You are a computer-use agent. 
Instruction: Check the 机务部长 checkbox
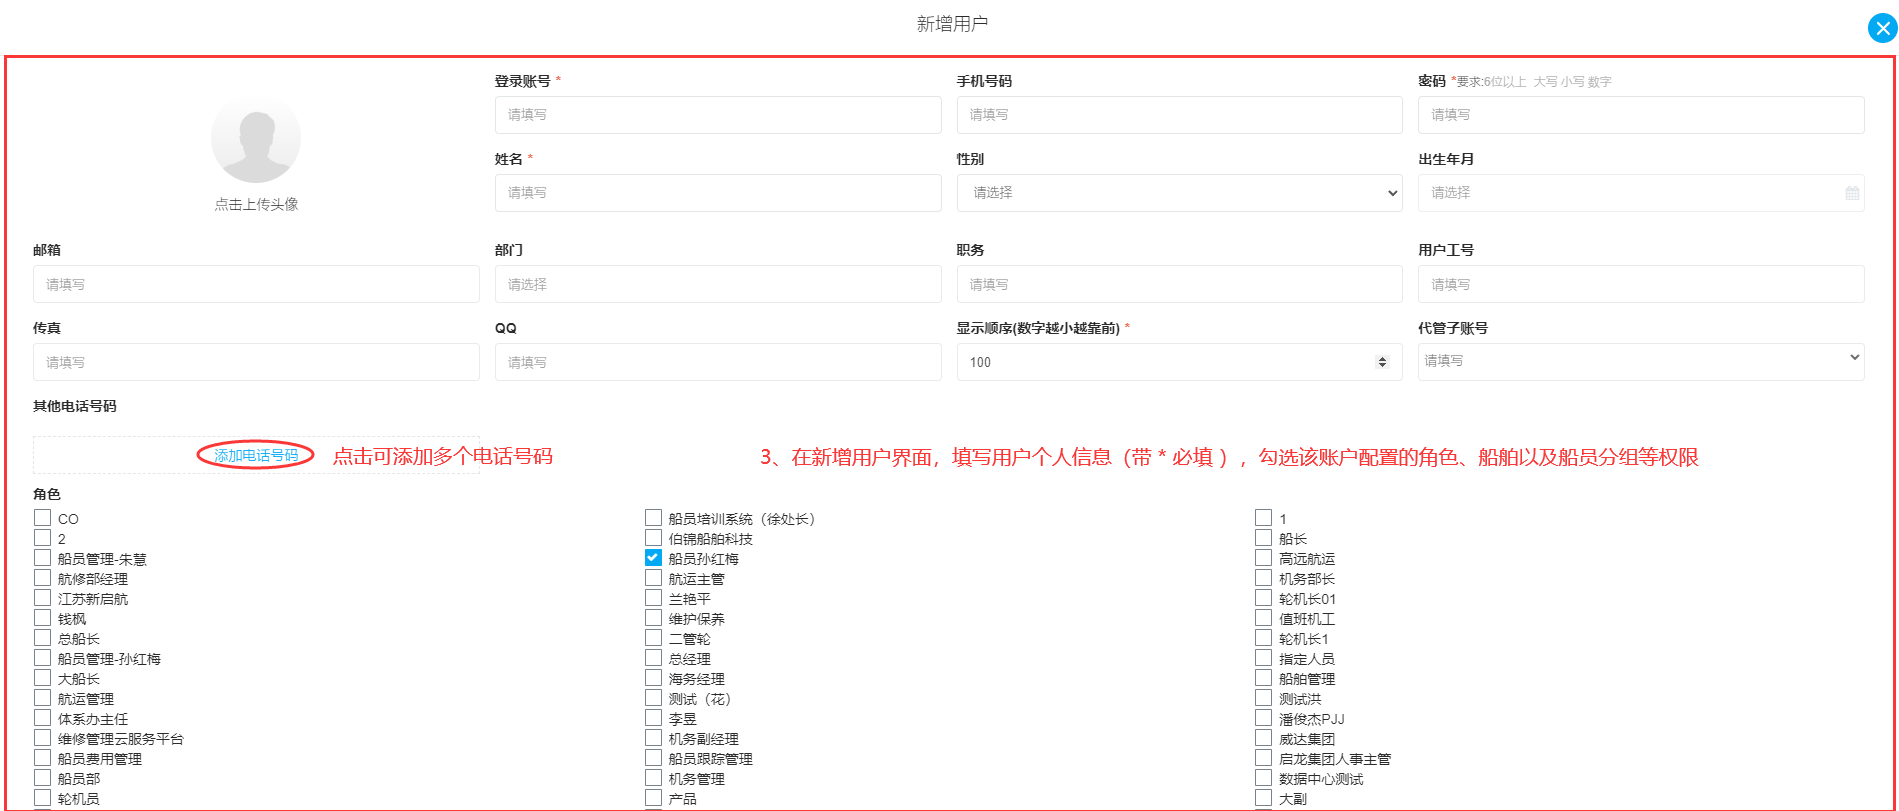tap(1263, 578)
